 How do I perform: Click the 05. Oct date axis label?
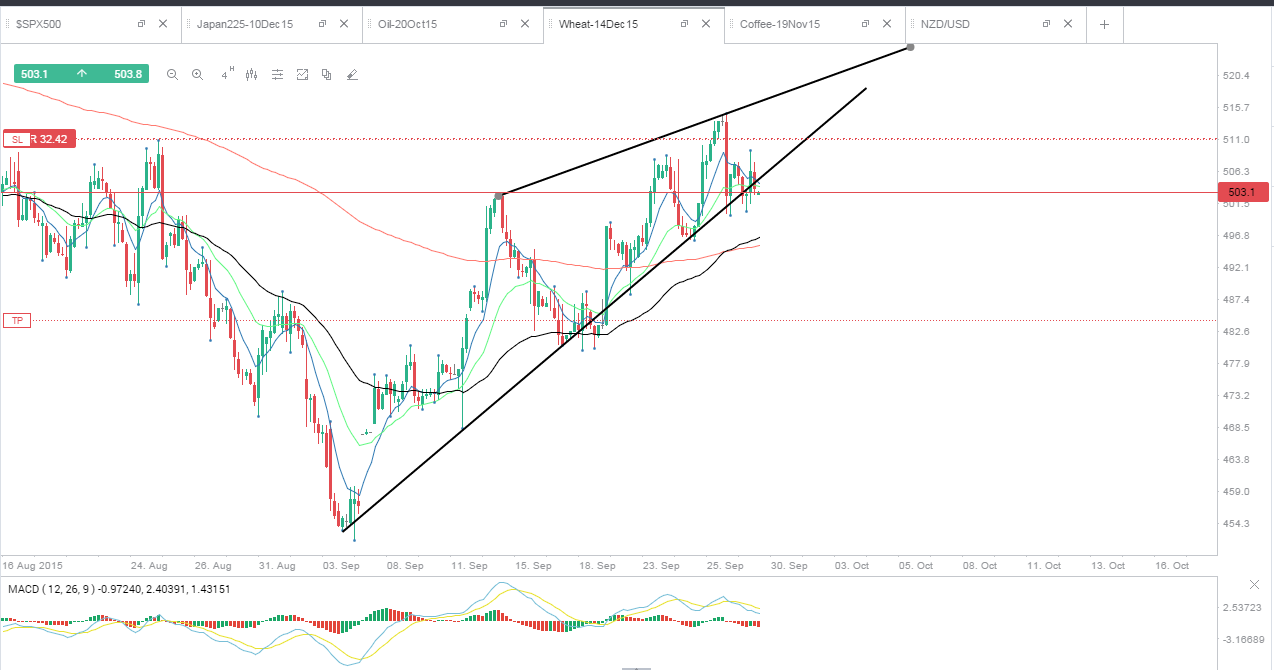click(918, 565)
